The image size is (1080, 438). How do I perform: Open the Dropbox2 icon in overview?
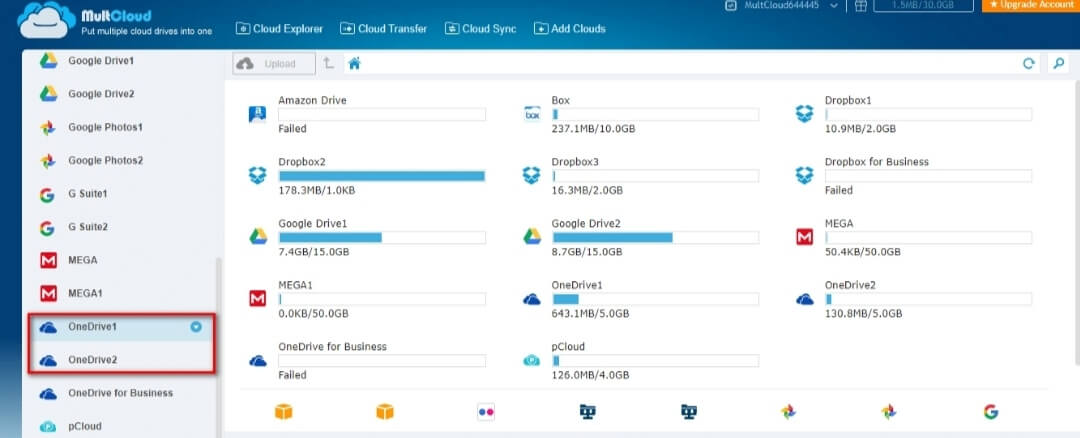coord(257,176)
